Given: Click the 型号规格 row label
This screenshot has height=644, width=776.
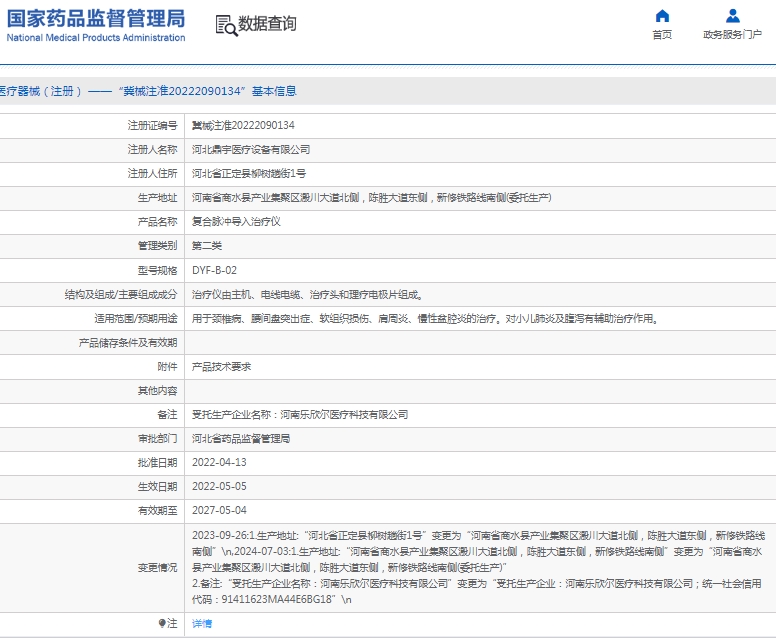Looking at the screenshot, I should [x=157, y=270].
